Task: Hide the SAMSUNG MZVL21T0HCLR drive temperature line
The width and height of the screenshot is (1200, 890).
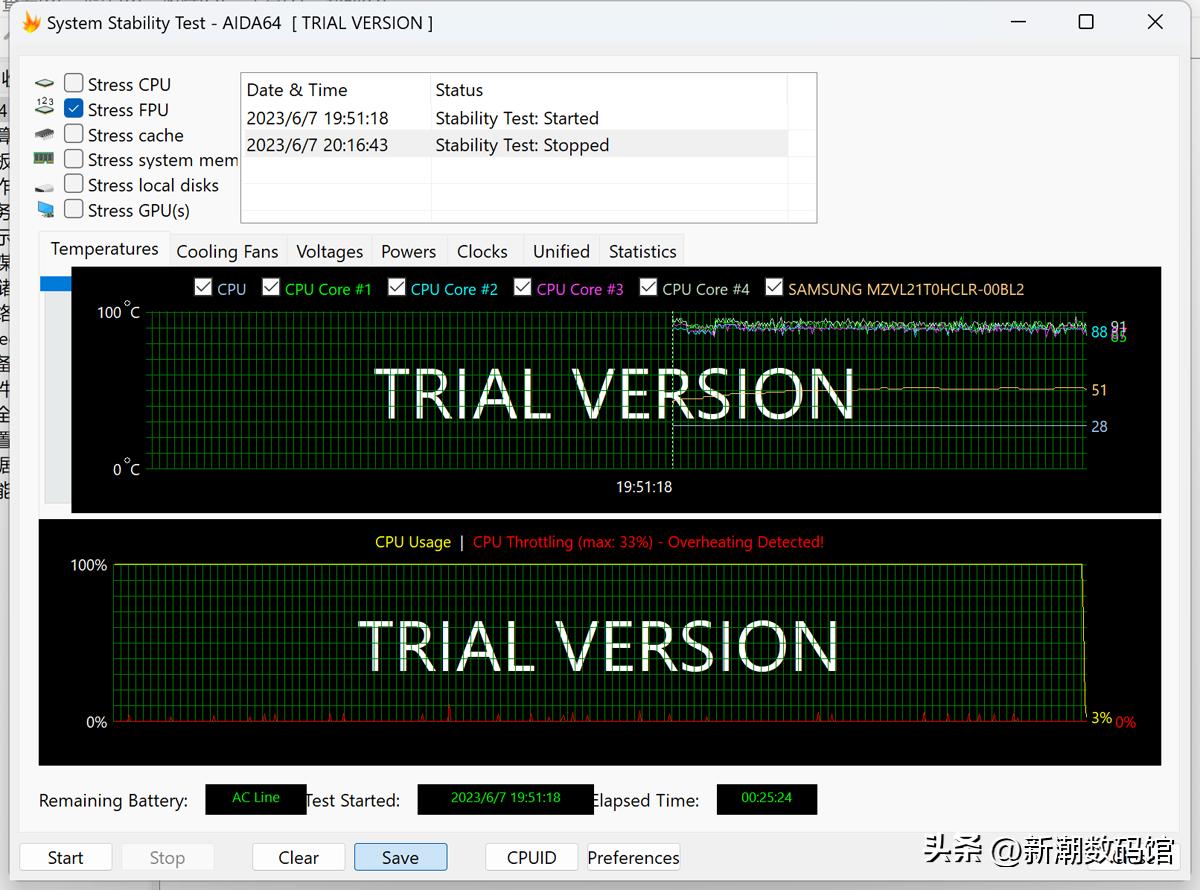Action: tap(774, 288)
